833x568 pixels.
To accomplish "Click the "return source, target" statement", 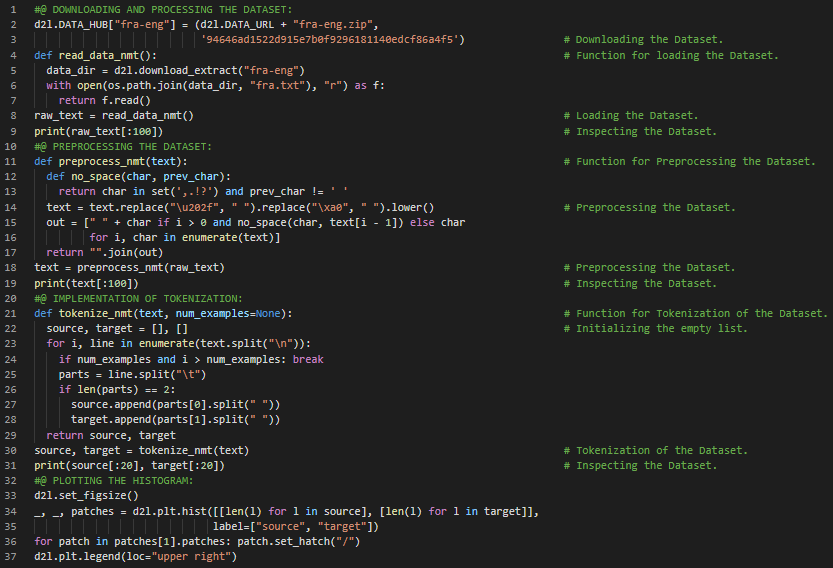I will 111,435.
